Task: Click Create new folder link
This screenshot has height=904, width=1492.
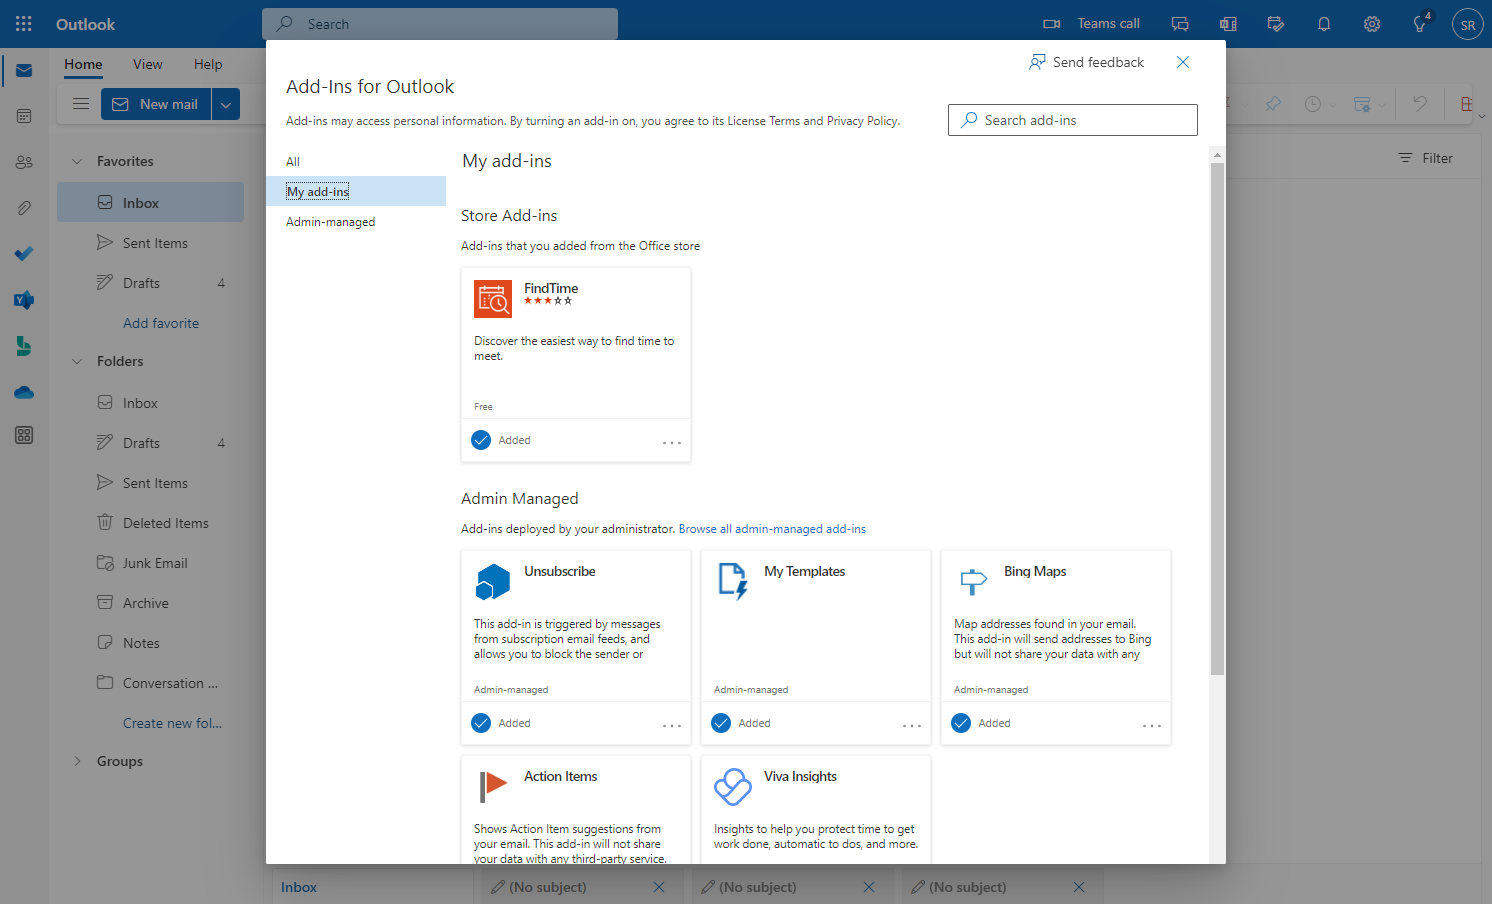Action: [172, 723]
